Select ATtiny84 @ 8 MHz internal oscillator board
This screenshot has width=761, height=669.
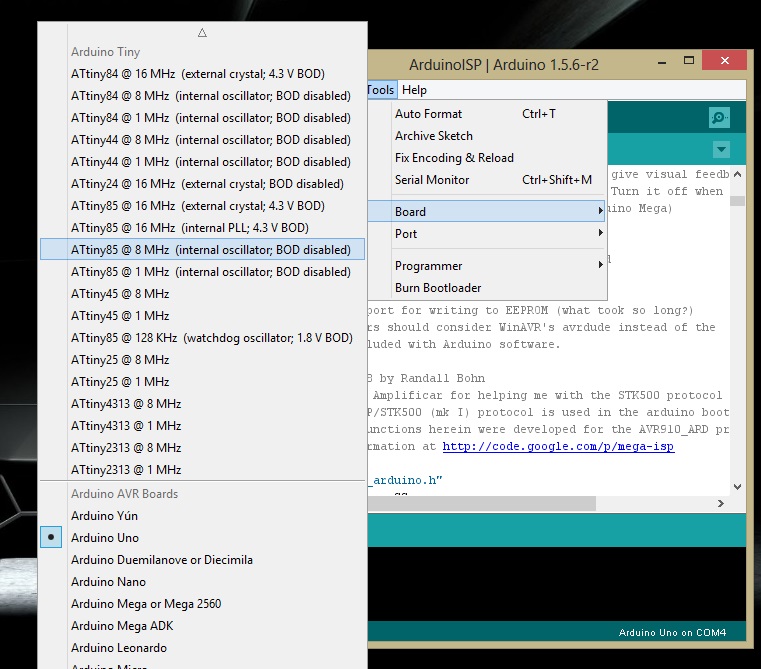202,96
